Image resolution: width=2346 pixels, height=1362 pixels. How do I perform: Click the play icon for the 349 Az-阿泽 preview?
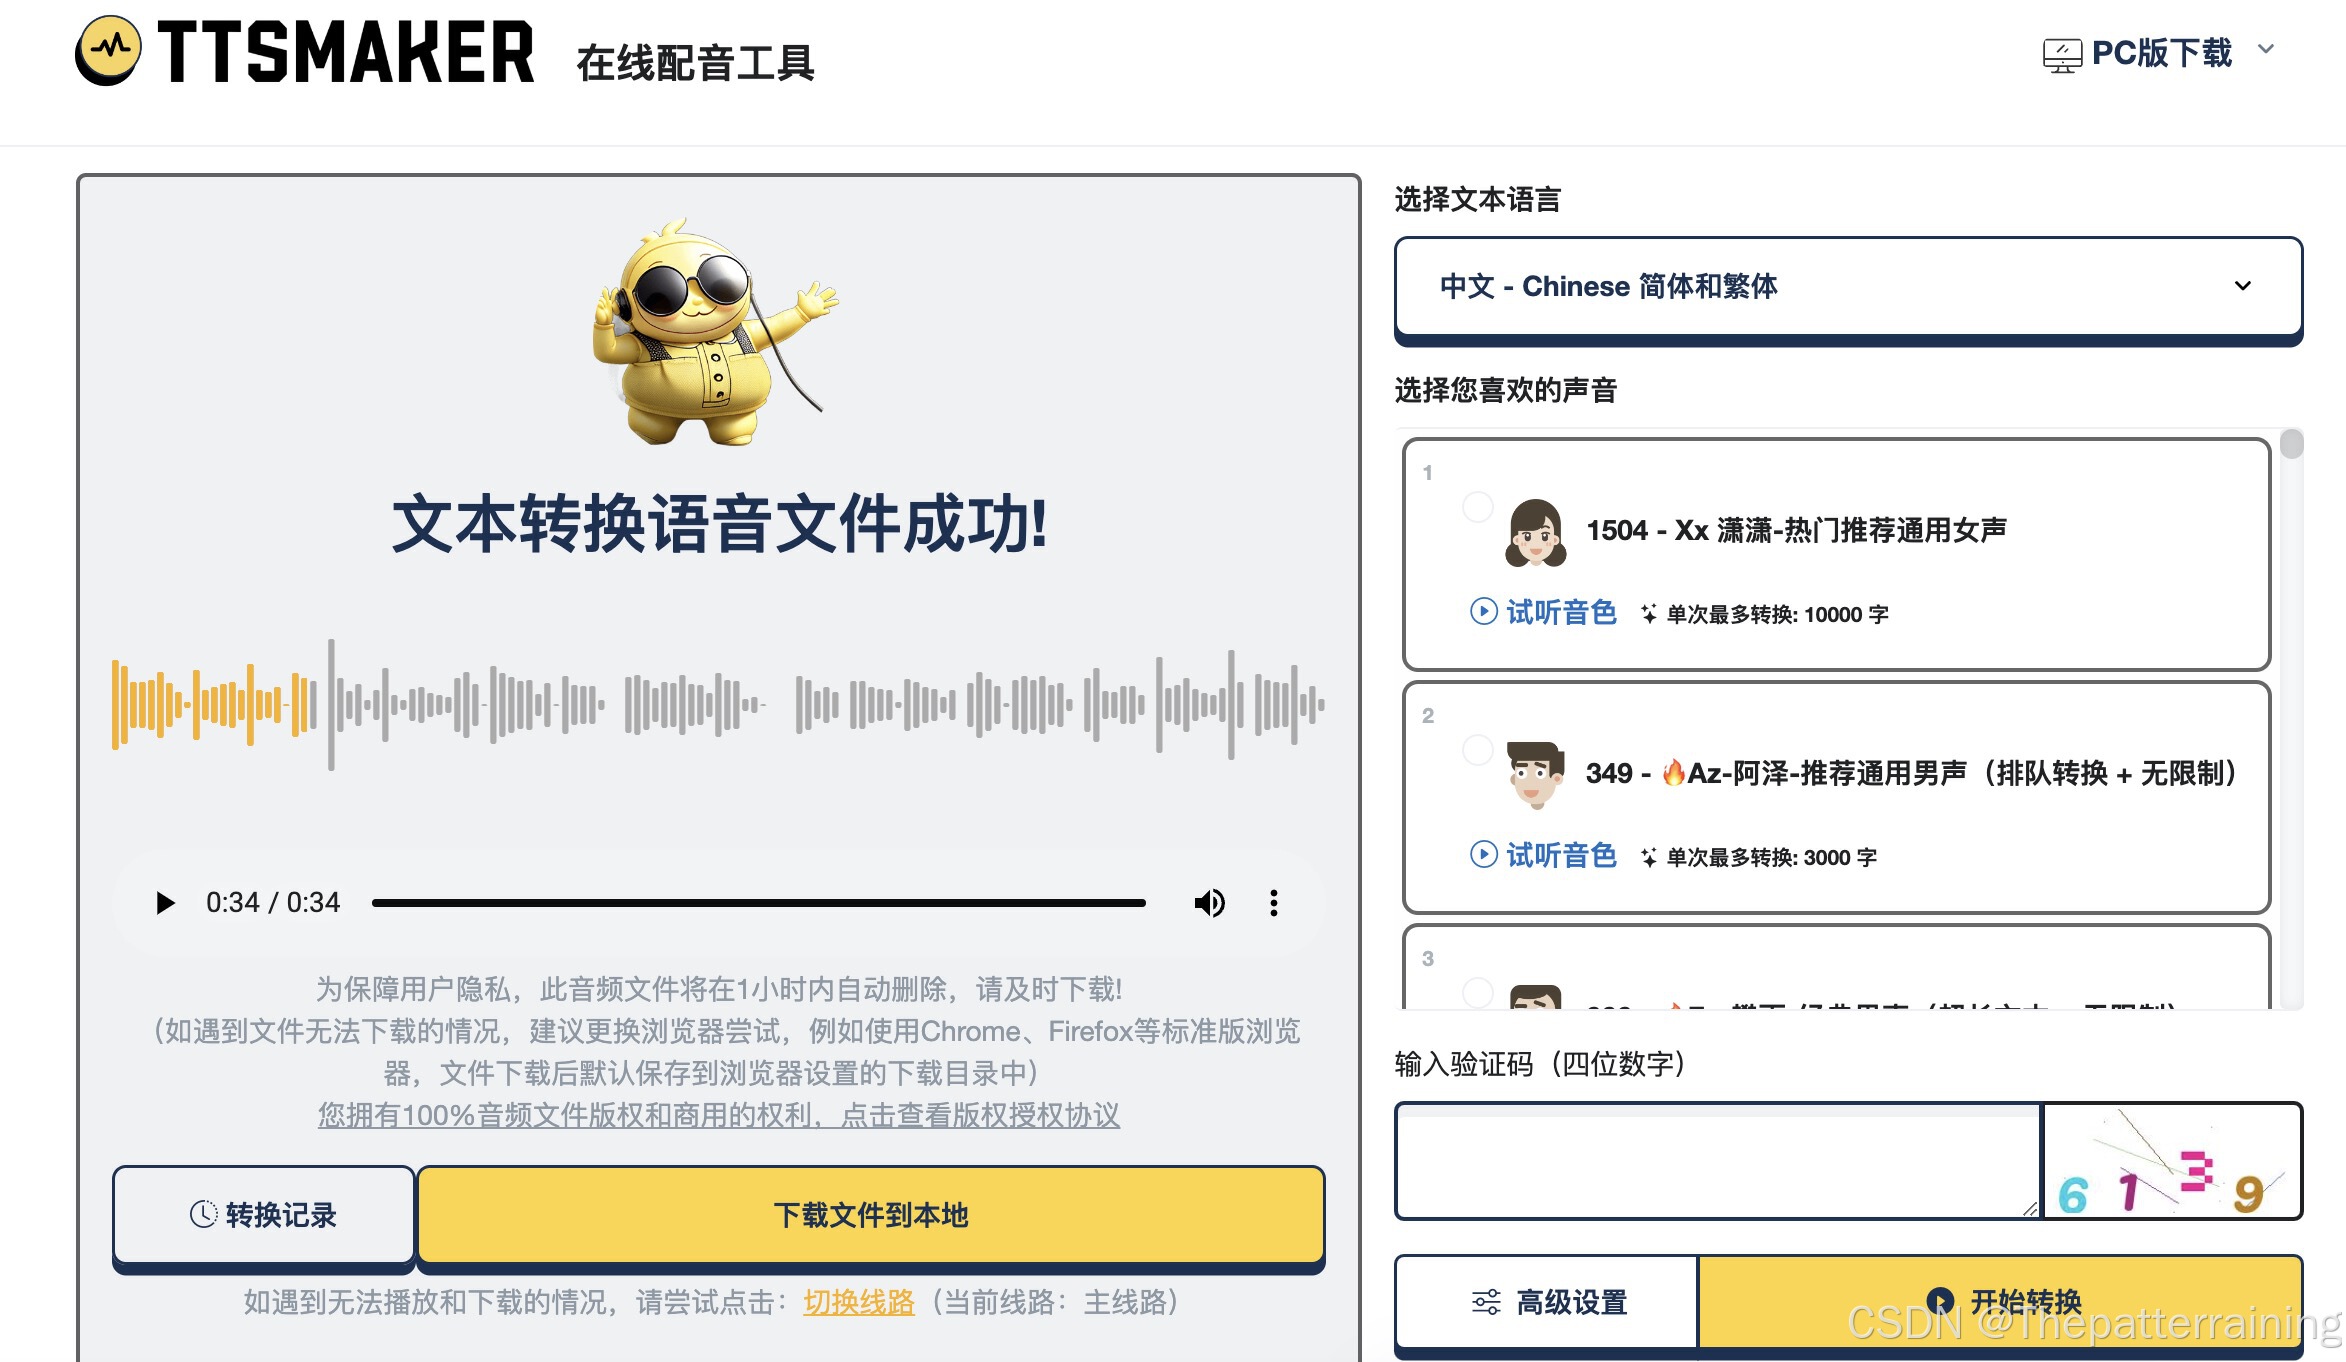pos(1483,854)
